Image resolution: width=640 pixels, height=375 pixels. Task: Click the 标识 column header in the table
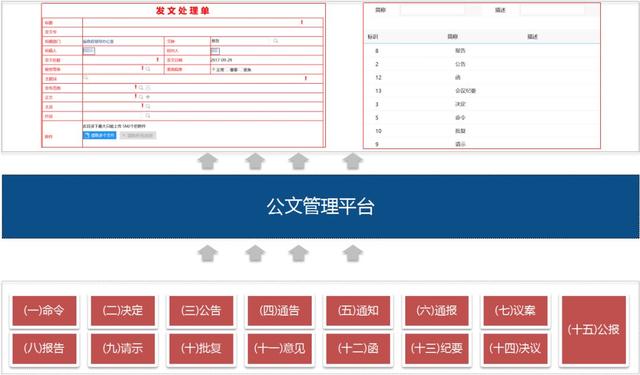coord(373,37)
